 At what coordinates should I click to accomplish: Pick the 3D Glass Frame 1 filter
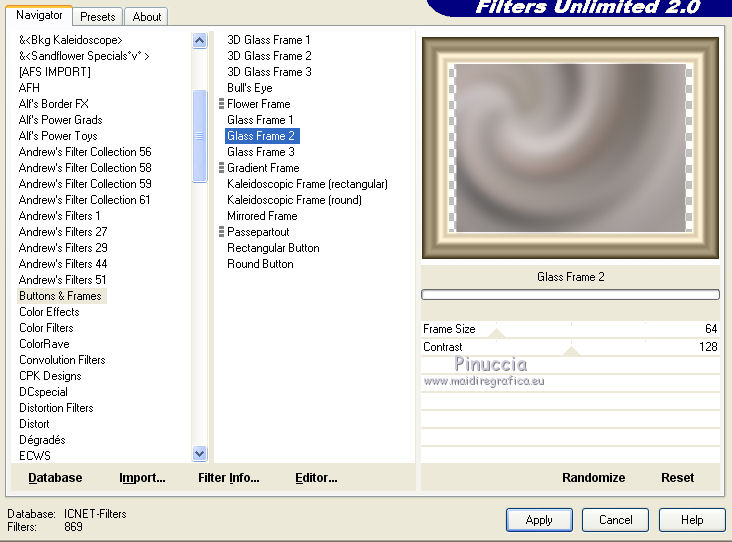coord(268,40)
